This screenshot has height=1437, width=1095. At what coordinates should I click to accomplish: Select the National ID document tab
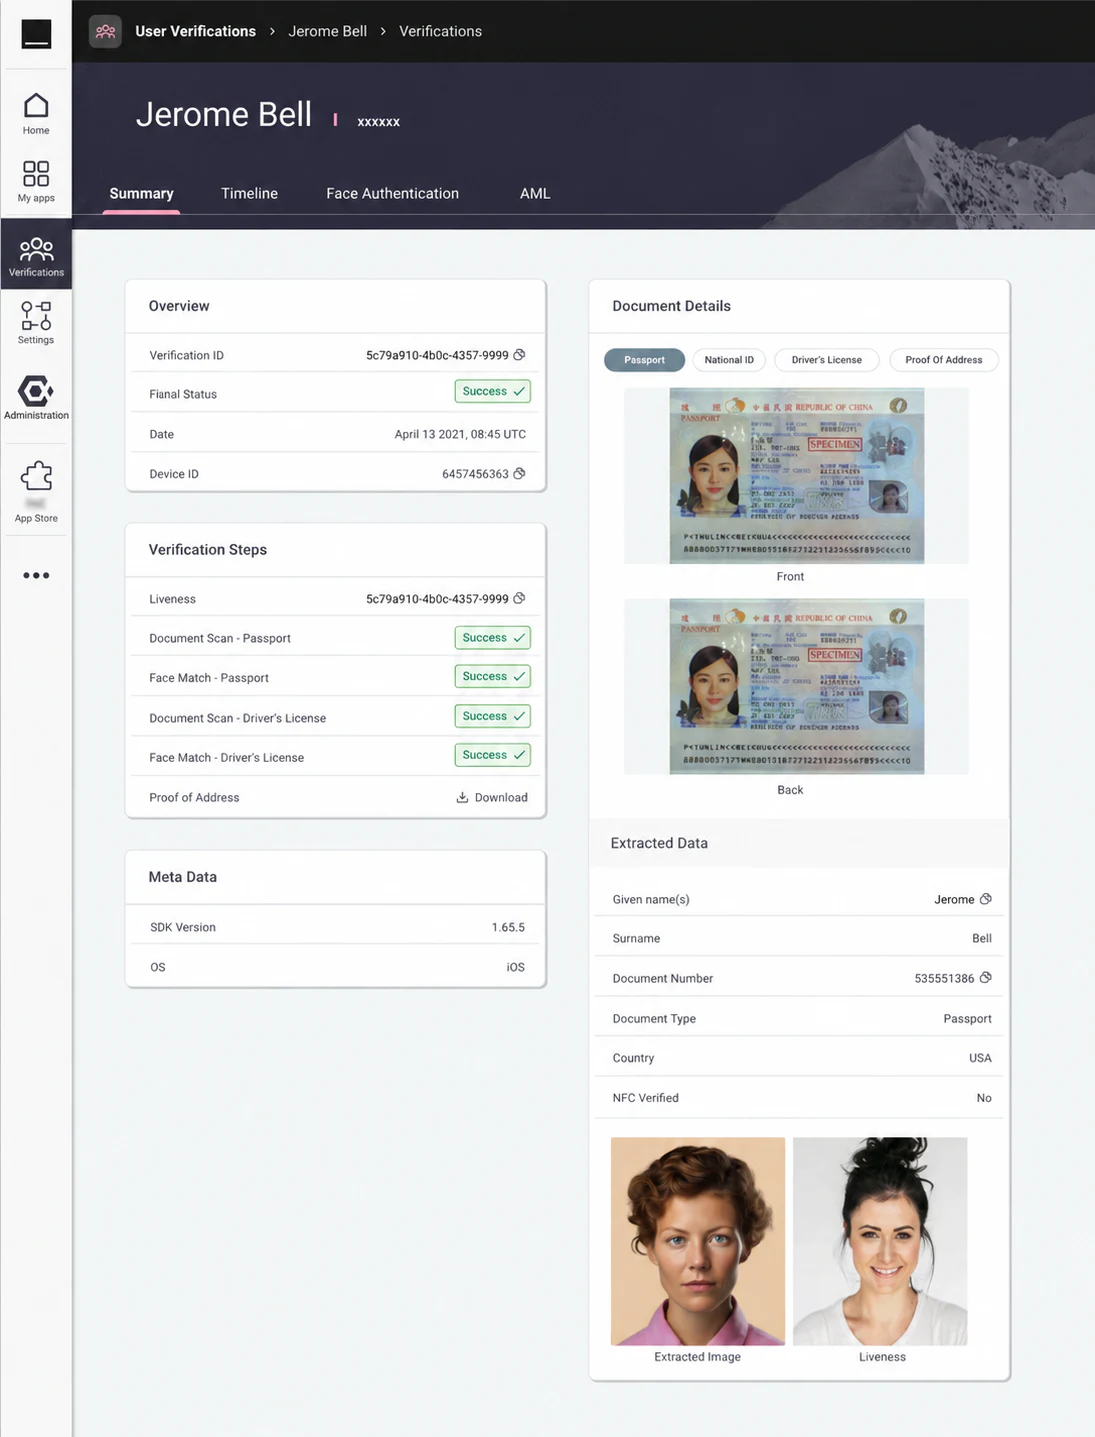(729, 360)
